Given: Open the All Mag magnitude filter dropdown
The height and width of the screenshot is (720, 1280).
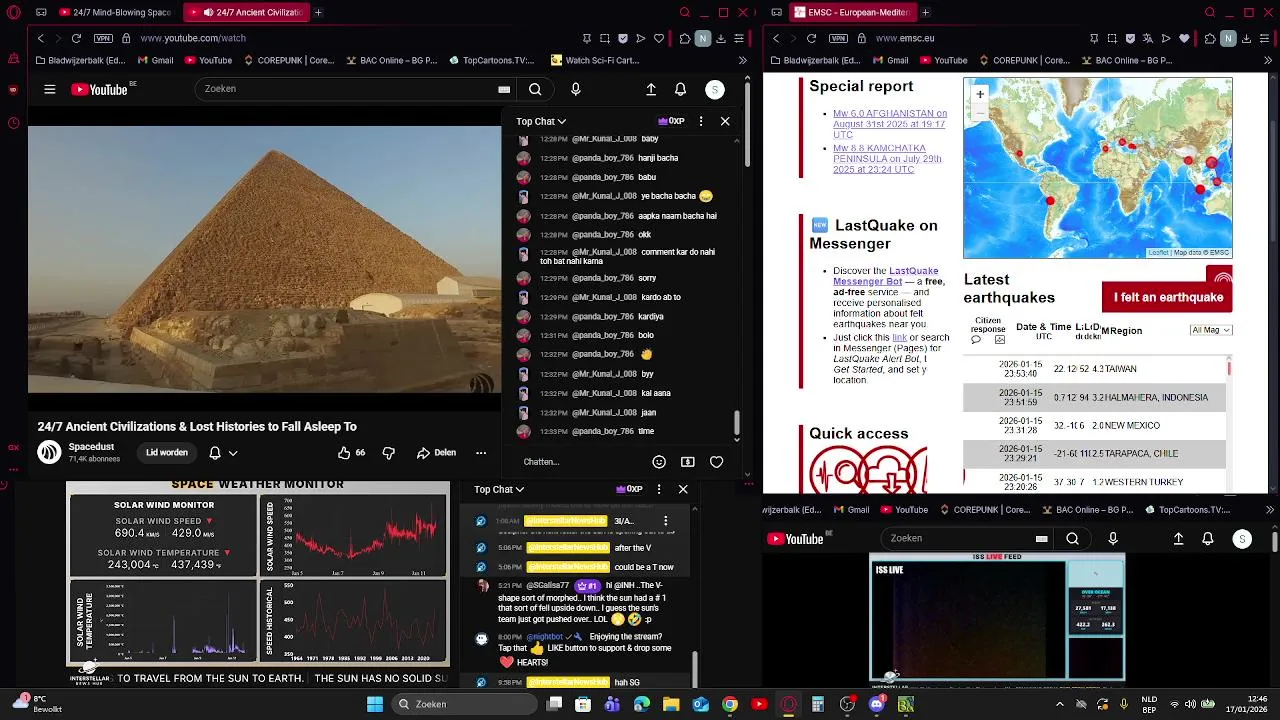Looking at the screenshot, I should pyautogui.click(x=1211, y=330).
